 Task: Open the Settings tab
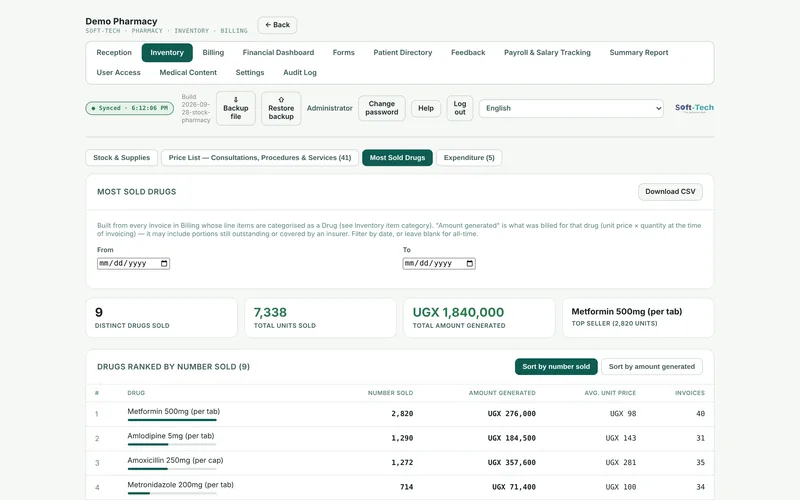pyautogui.click(x=250, y=72)
